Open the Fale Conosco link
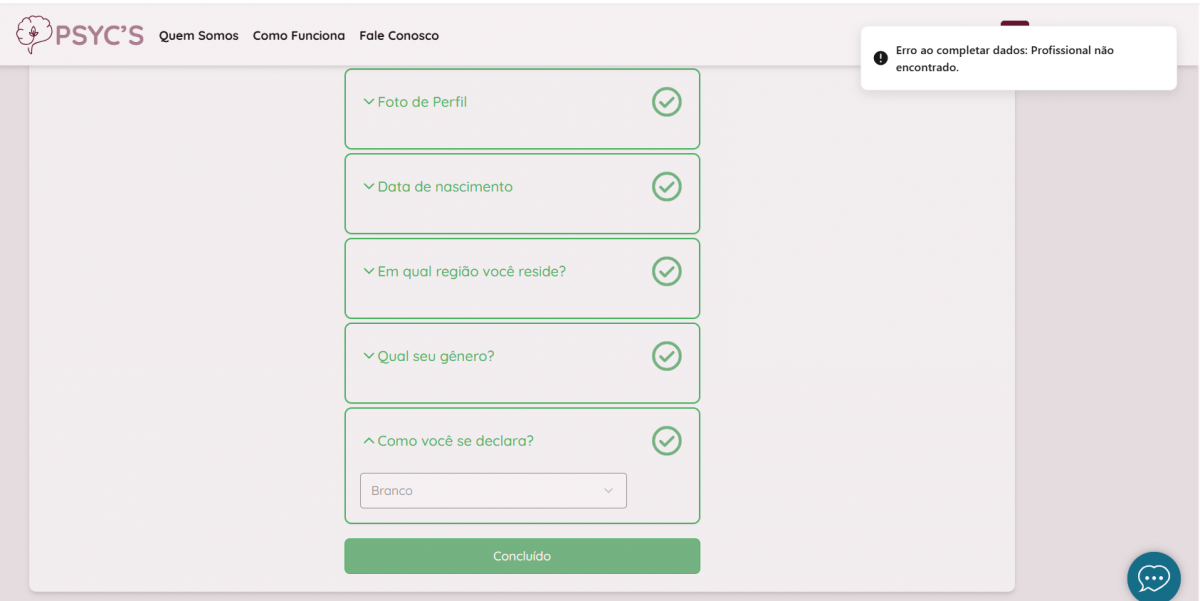The height and width of the screenshot is (601, 1200). point(399,36)
